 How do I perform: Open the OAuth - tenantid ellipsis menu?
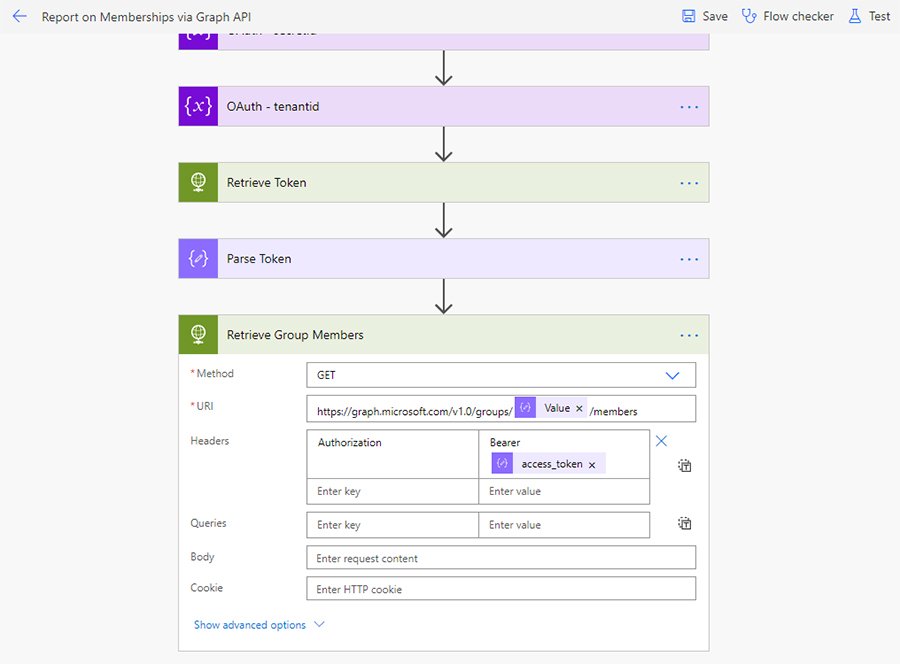click(689, 106)
